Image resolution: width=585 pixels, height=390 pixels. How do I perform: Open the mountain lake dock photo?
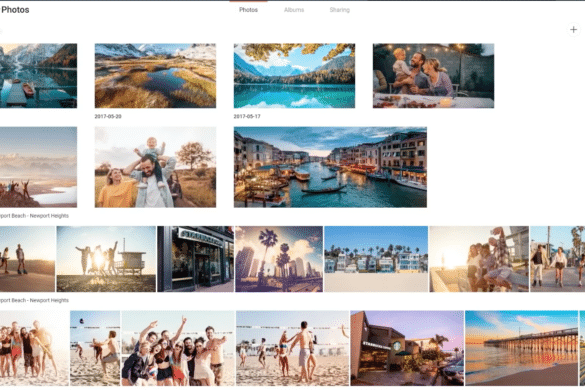tap(38, 76)
